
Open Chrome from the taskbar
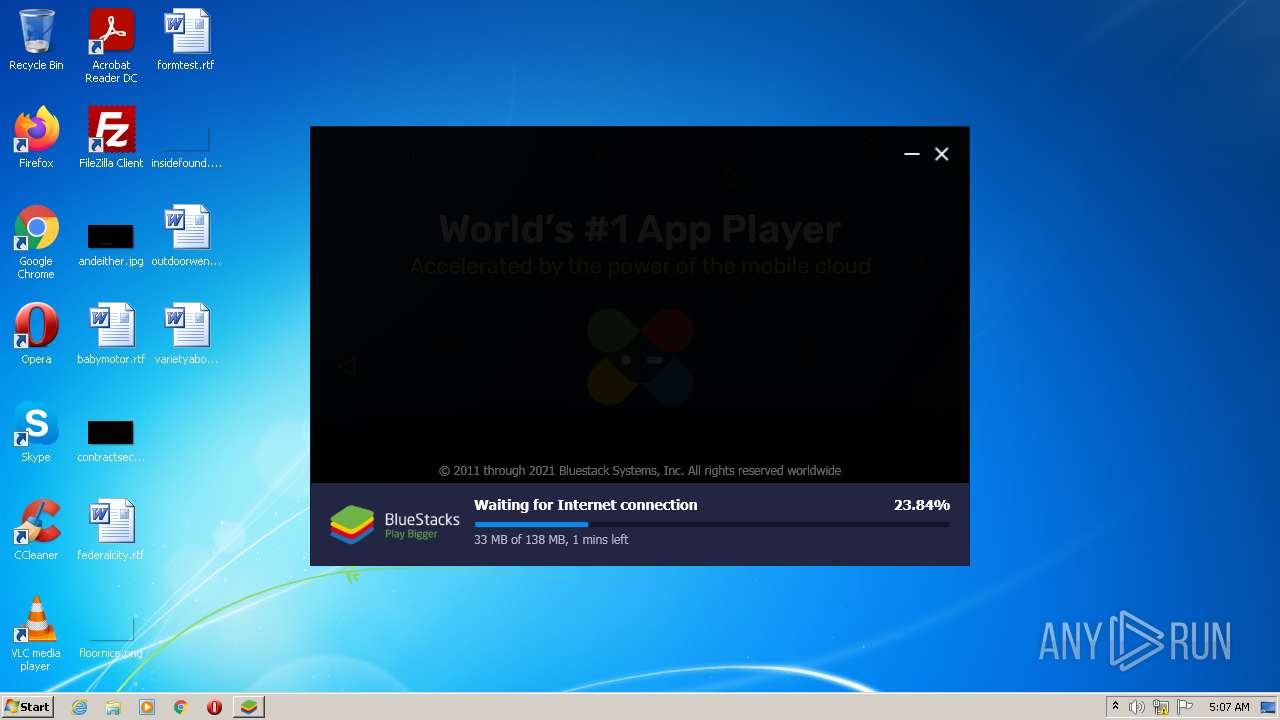(x=181, y=707)
